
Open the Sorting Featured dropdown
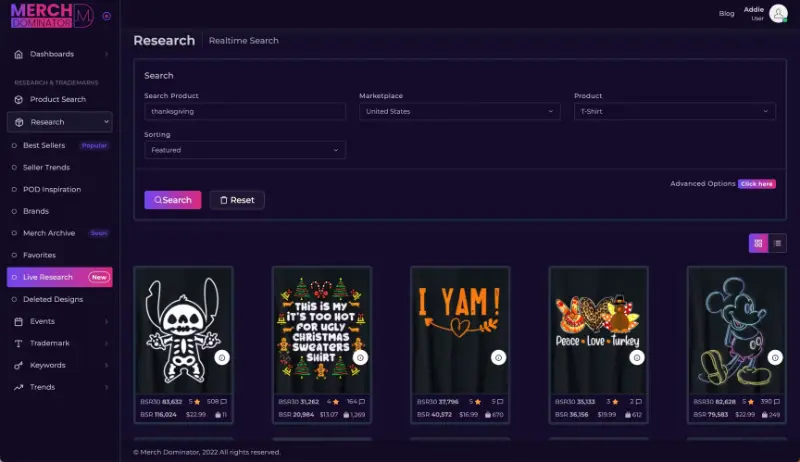(x=245, y=150)
